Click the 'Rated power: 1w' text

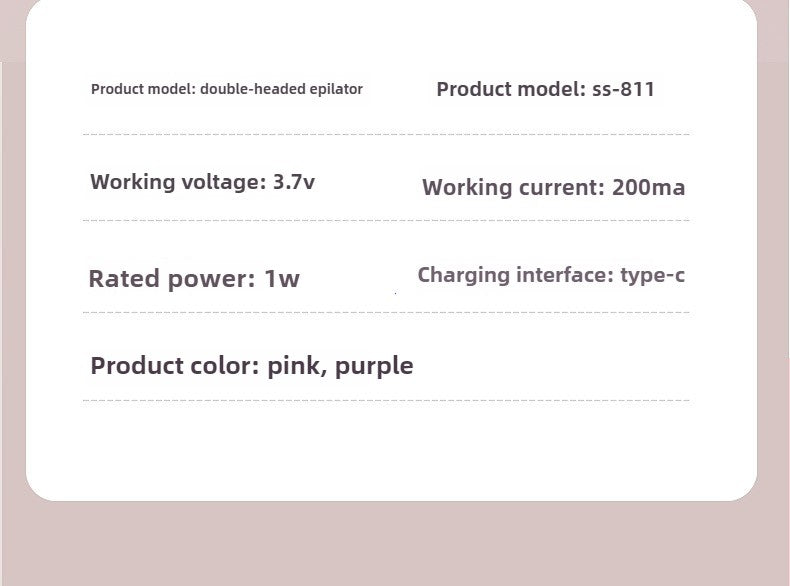[194, 279]
